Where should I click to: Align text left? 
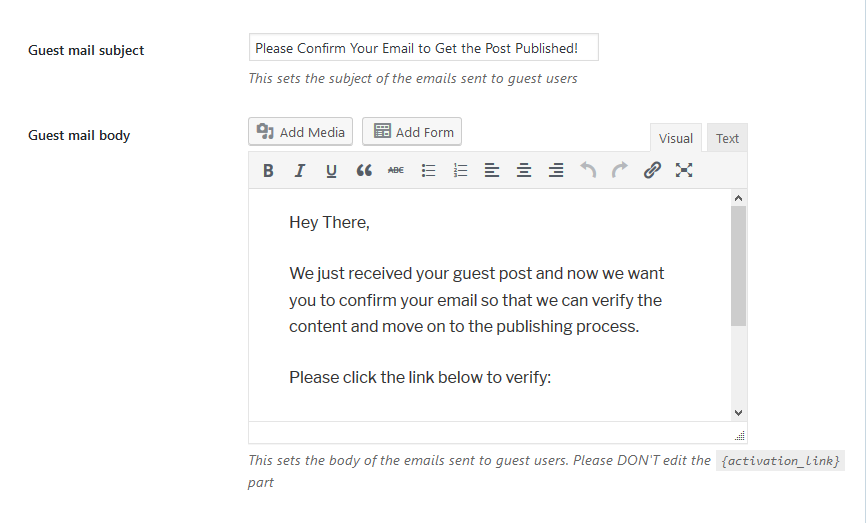point(492,171)
